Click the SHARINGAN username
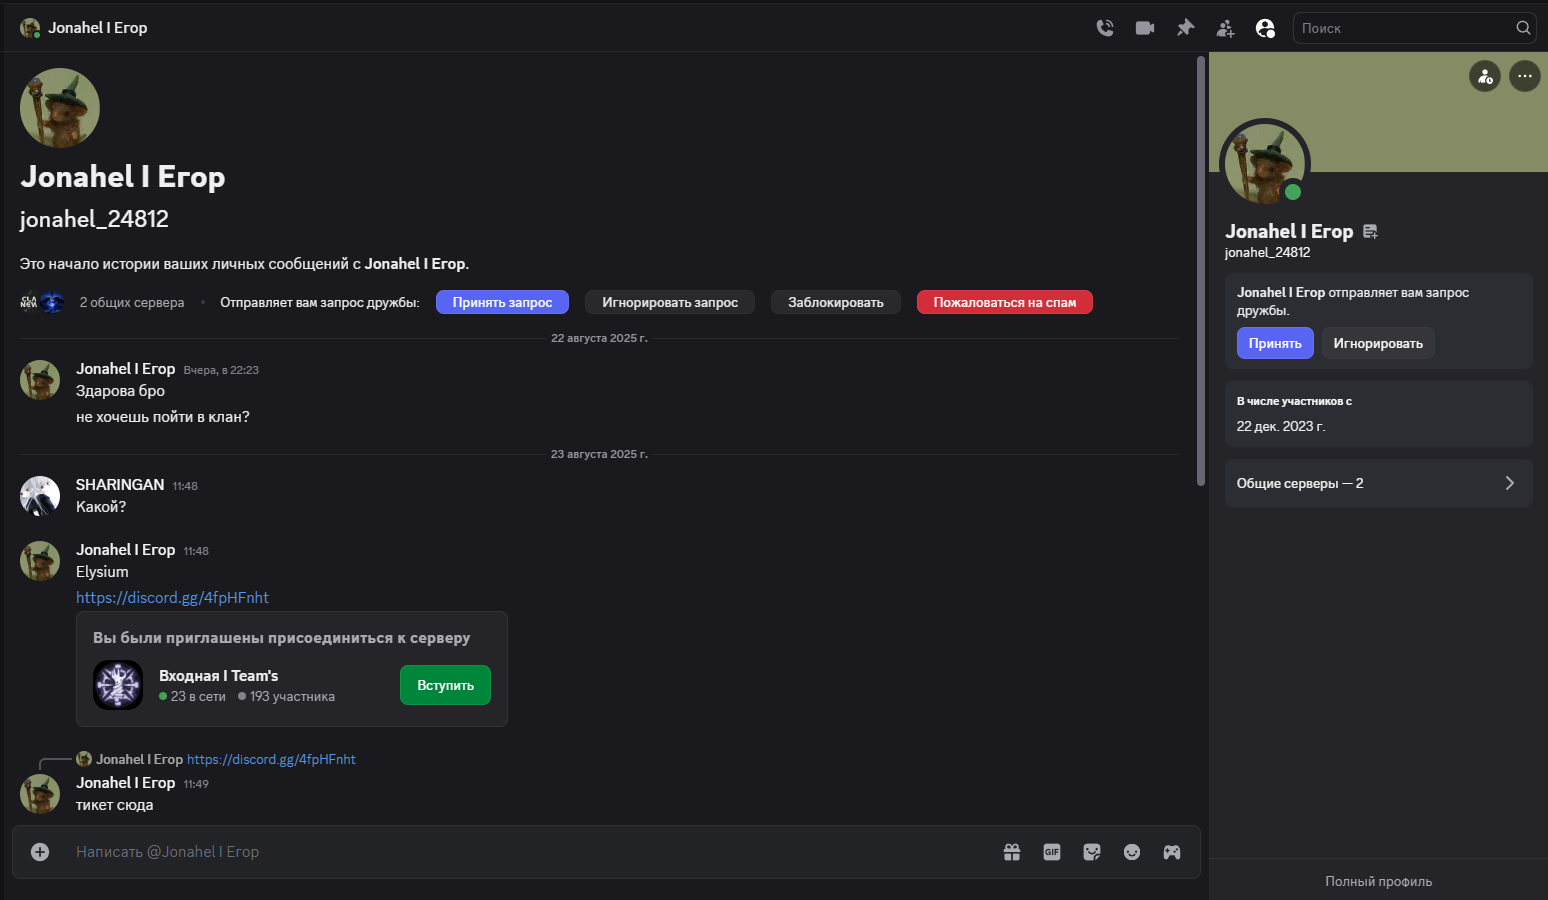Screen dimensions: 1548x900 [x=120, y=485]
